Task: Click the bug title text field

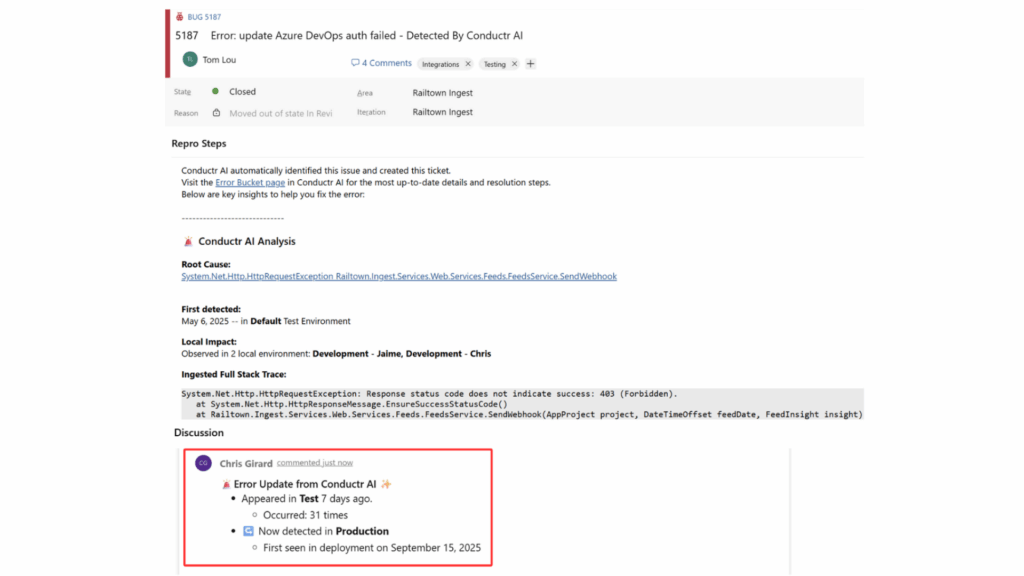Action: (367, 36)
